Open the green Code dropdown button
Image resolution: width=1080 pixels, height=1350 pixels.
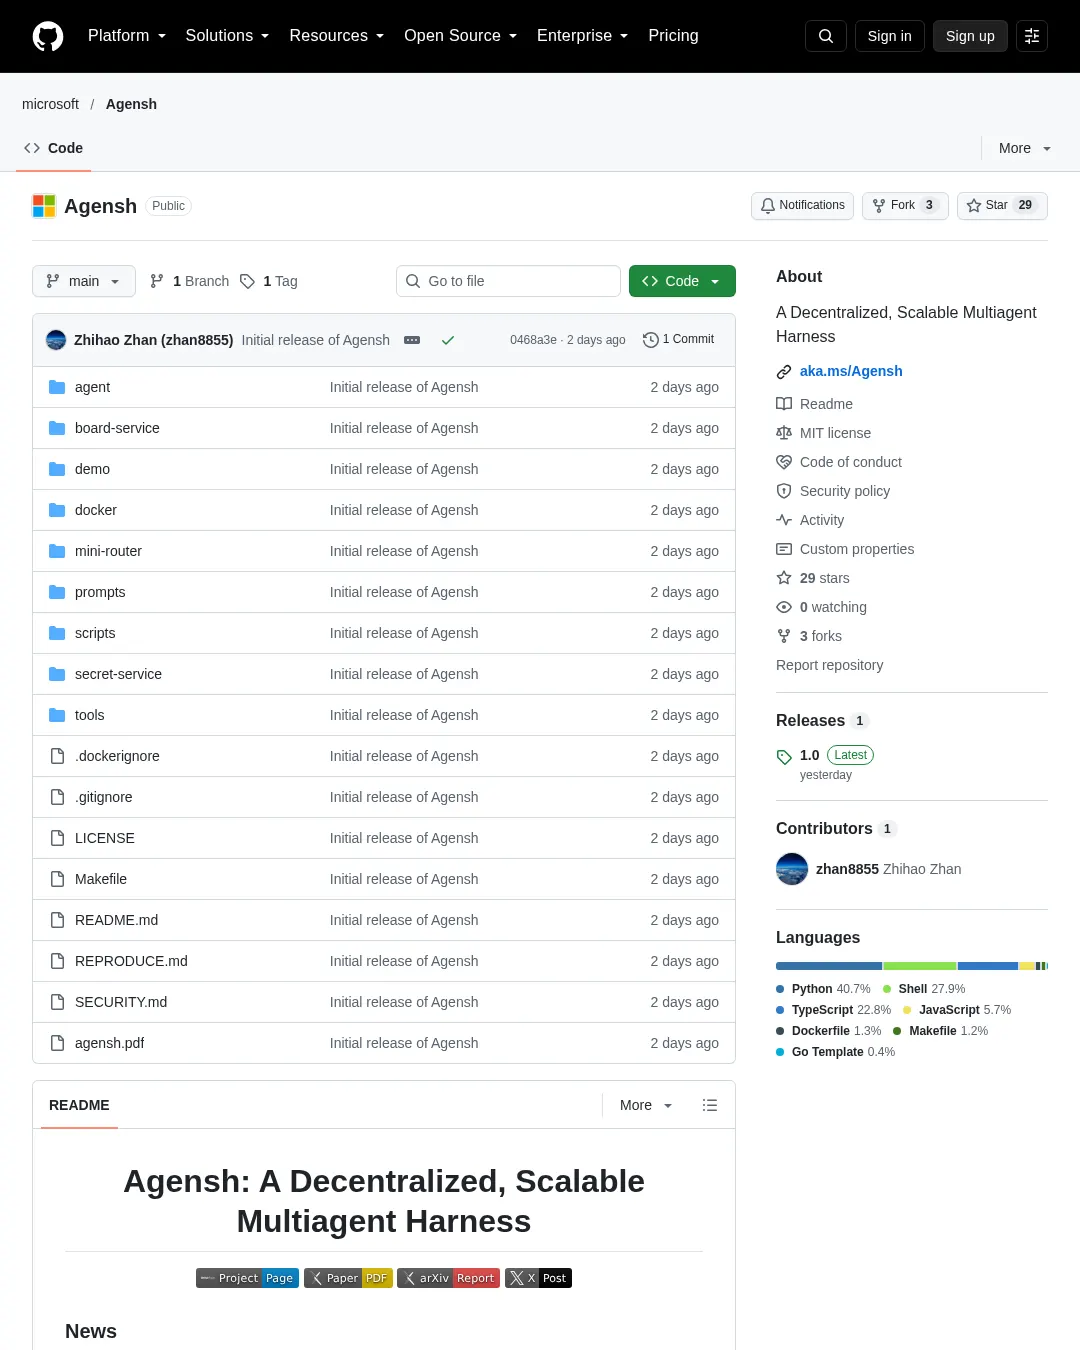(x=682, y=281)
